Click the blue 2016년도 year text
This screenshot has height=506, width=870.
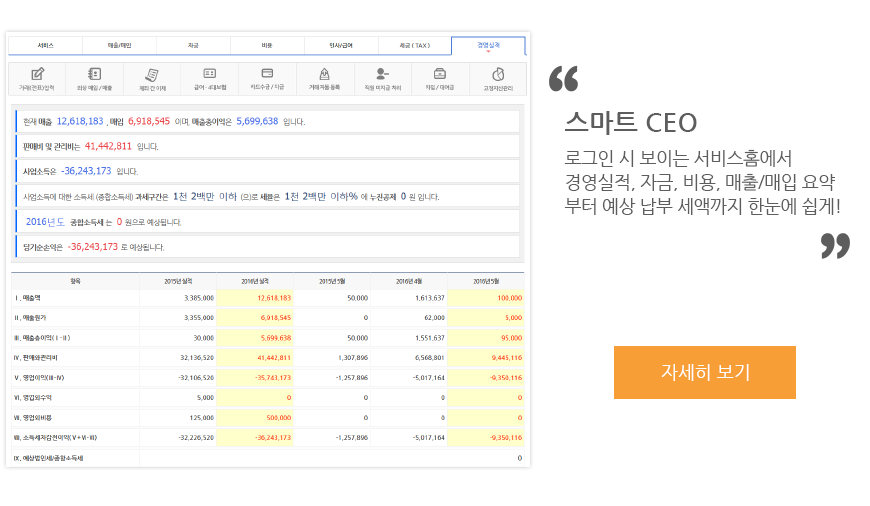click(x=45, y=221)
